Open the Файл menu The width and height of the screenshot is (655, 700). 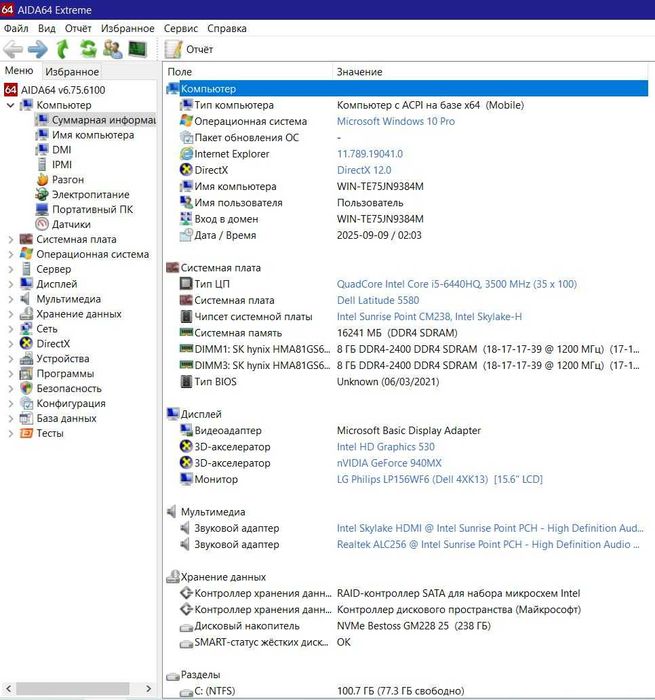click(16, 29)
